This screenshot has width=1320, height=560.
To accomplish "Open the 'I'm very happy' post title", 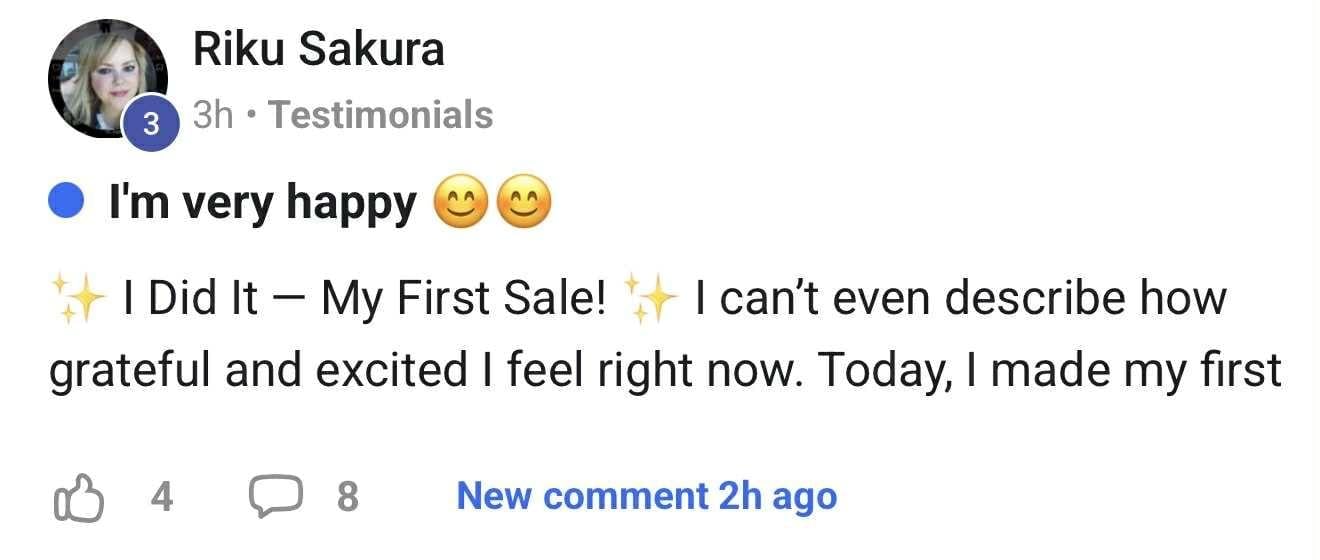I will pyautogui.click(x=263, y=204).
